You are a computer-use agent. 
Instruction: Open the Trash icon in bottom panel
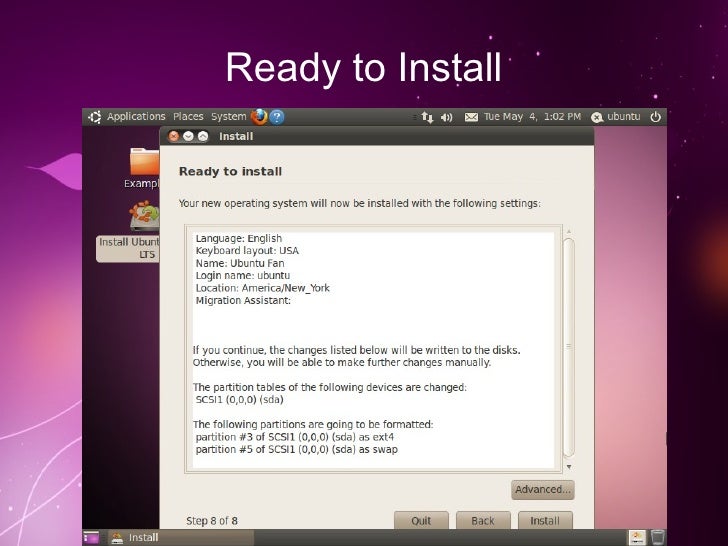(x=657, y=537)
